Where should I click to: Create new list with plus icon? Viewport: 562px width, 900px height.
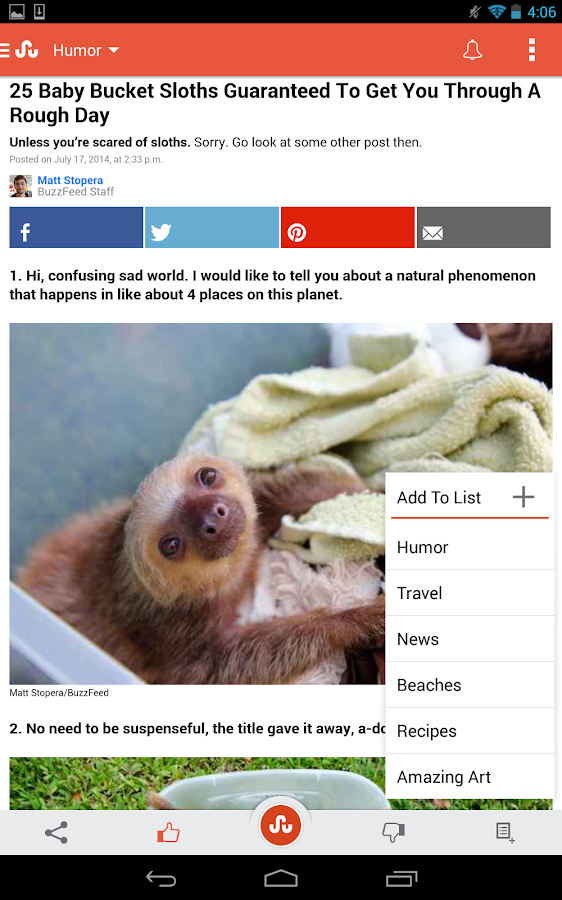(x=523, y=496)
